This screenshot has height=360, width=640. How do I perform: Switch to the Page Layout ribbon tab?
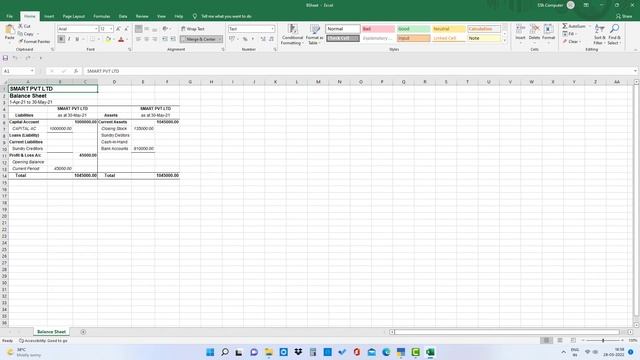(x=73, y=16)
